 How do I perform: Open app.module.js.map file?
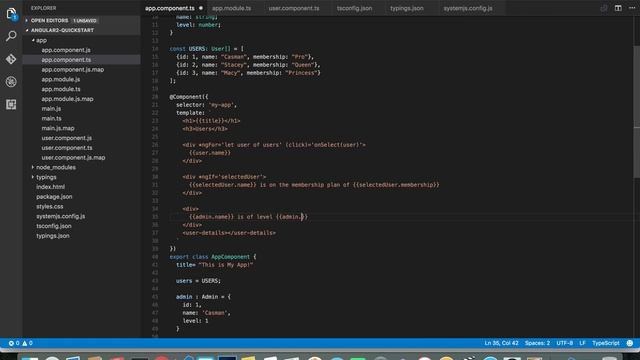click(67, 99)
